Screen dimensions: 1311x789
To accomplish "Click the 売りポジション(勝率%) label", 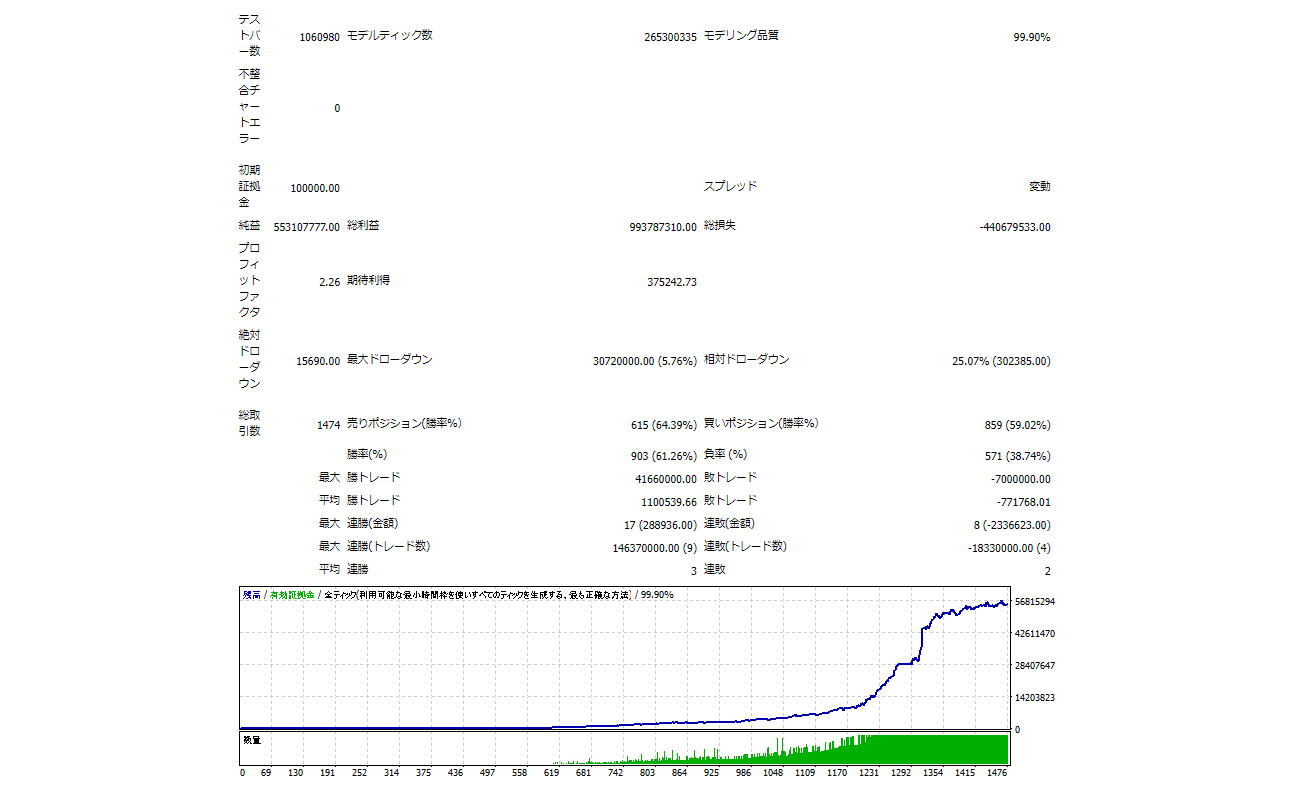I will pyautogui.click(x=403, y=423).
